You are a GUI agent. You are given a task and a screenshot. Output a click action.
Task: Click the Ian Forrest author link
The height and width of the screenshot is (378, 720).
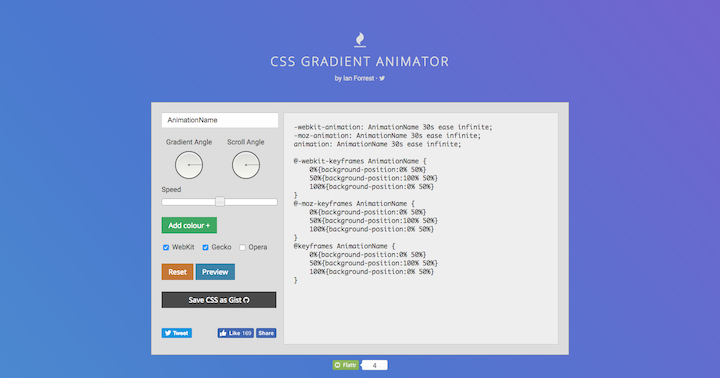pos(358,79)
